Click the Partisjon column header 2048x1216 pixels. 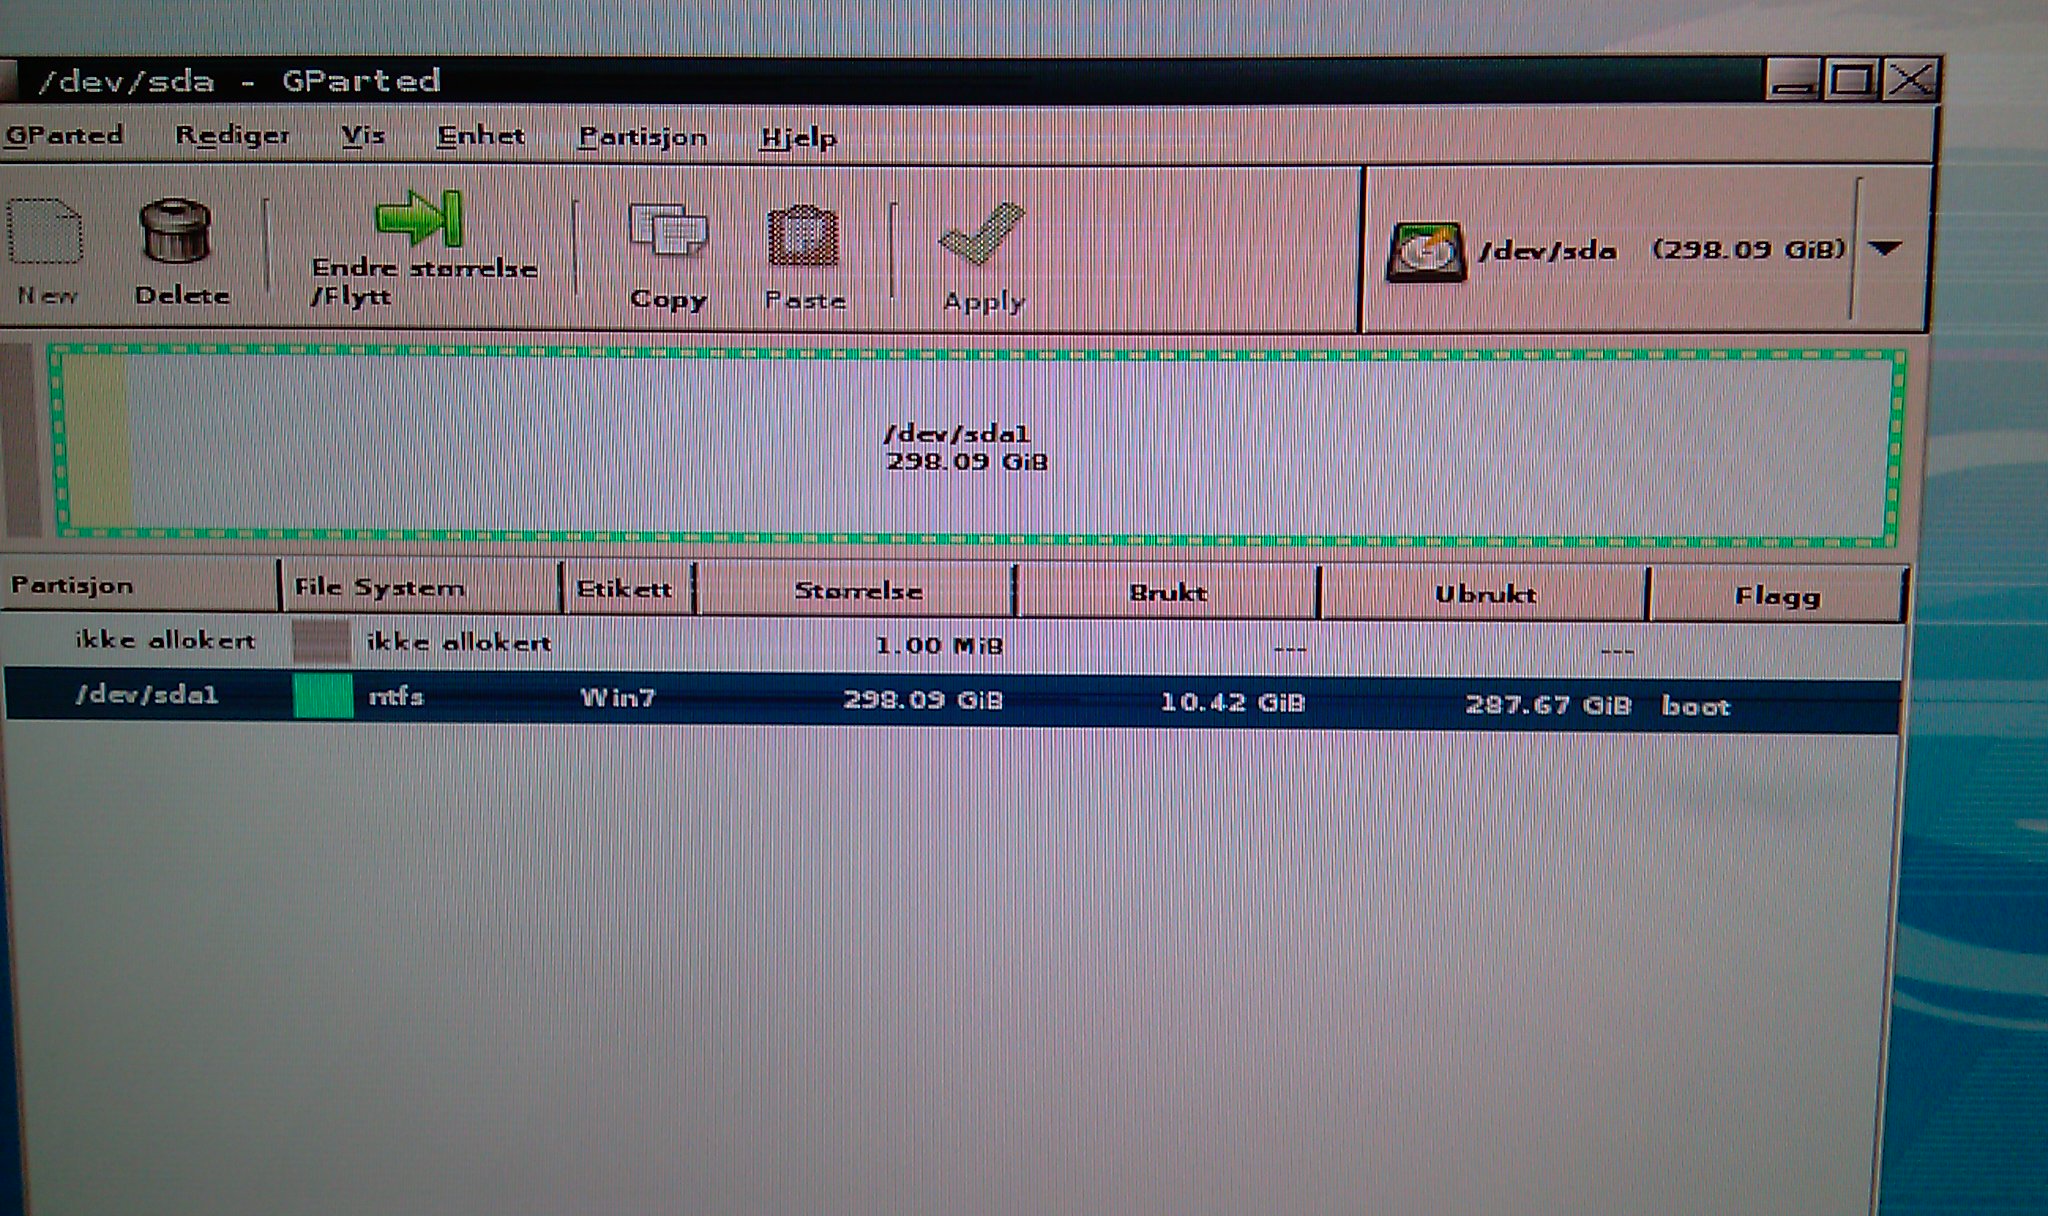tap(139, 585)
